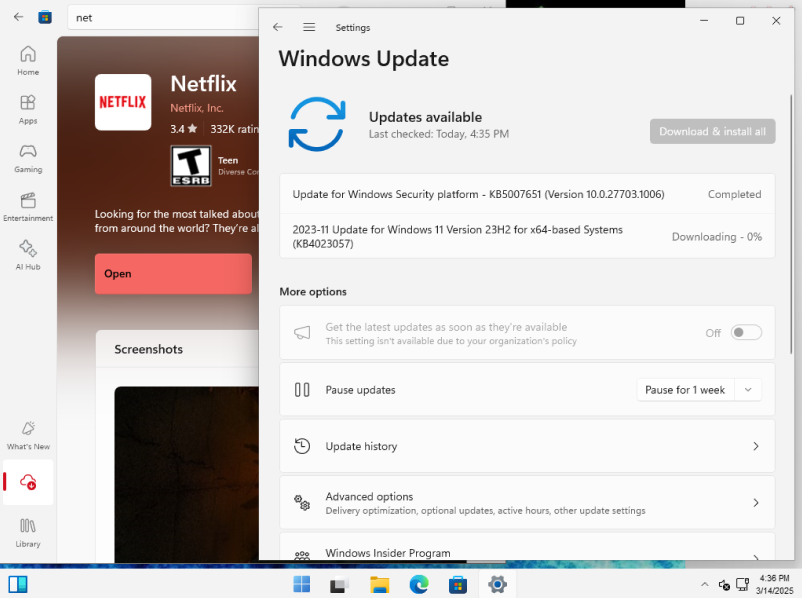The width and height of the screenshot is (802, 598).
Task: Open Microsoft Store from taskbar
Action: [458, 584]
